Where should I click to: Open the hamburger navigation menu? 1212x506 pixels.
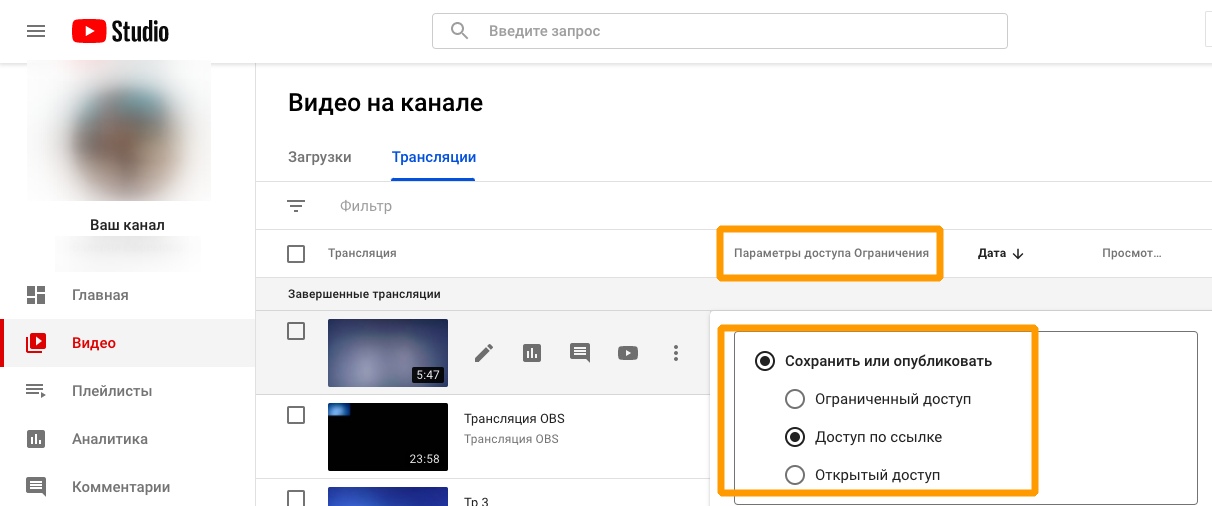36,31
